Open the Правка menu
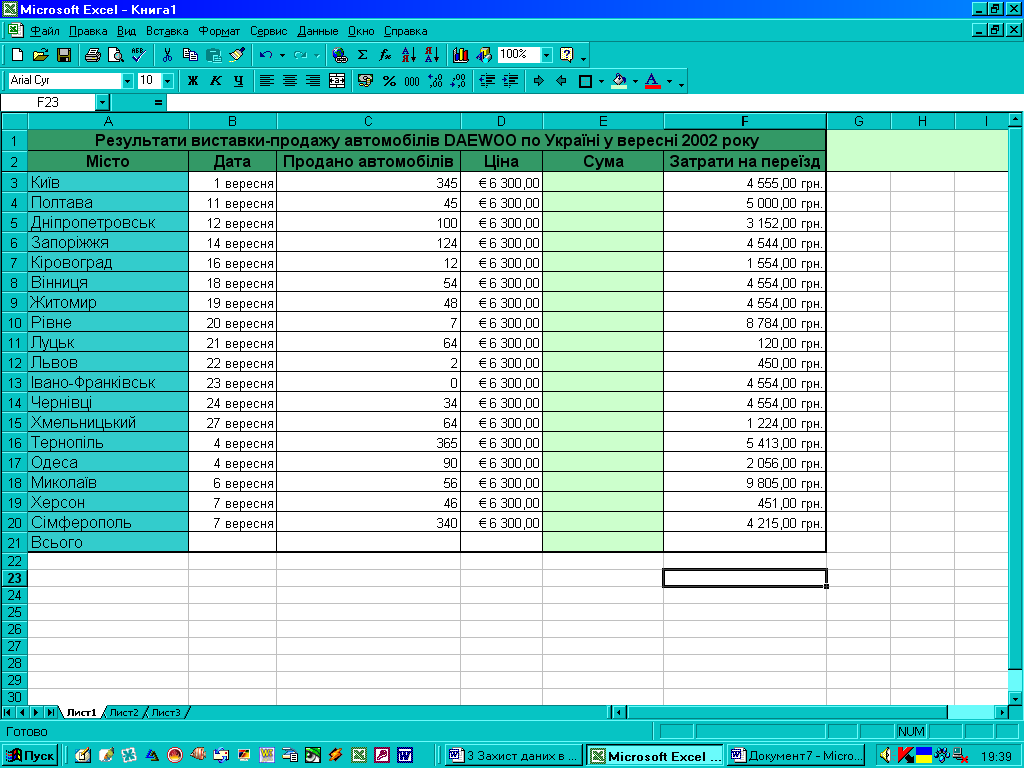Screen dimensions: 1024x768 (x=88, y=31)
